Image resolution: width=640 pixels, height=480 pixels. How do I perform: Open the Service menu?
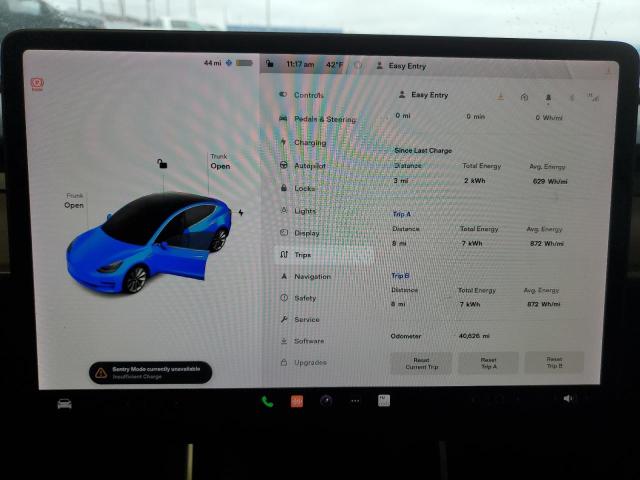tap(300, 319)
